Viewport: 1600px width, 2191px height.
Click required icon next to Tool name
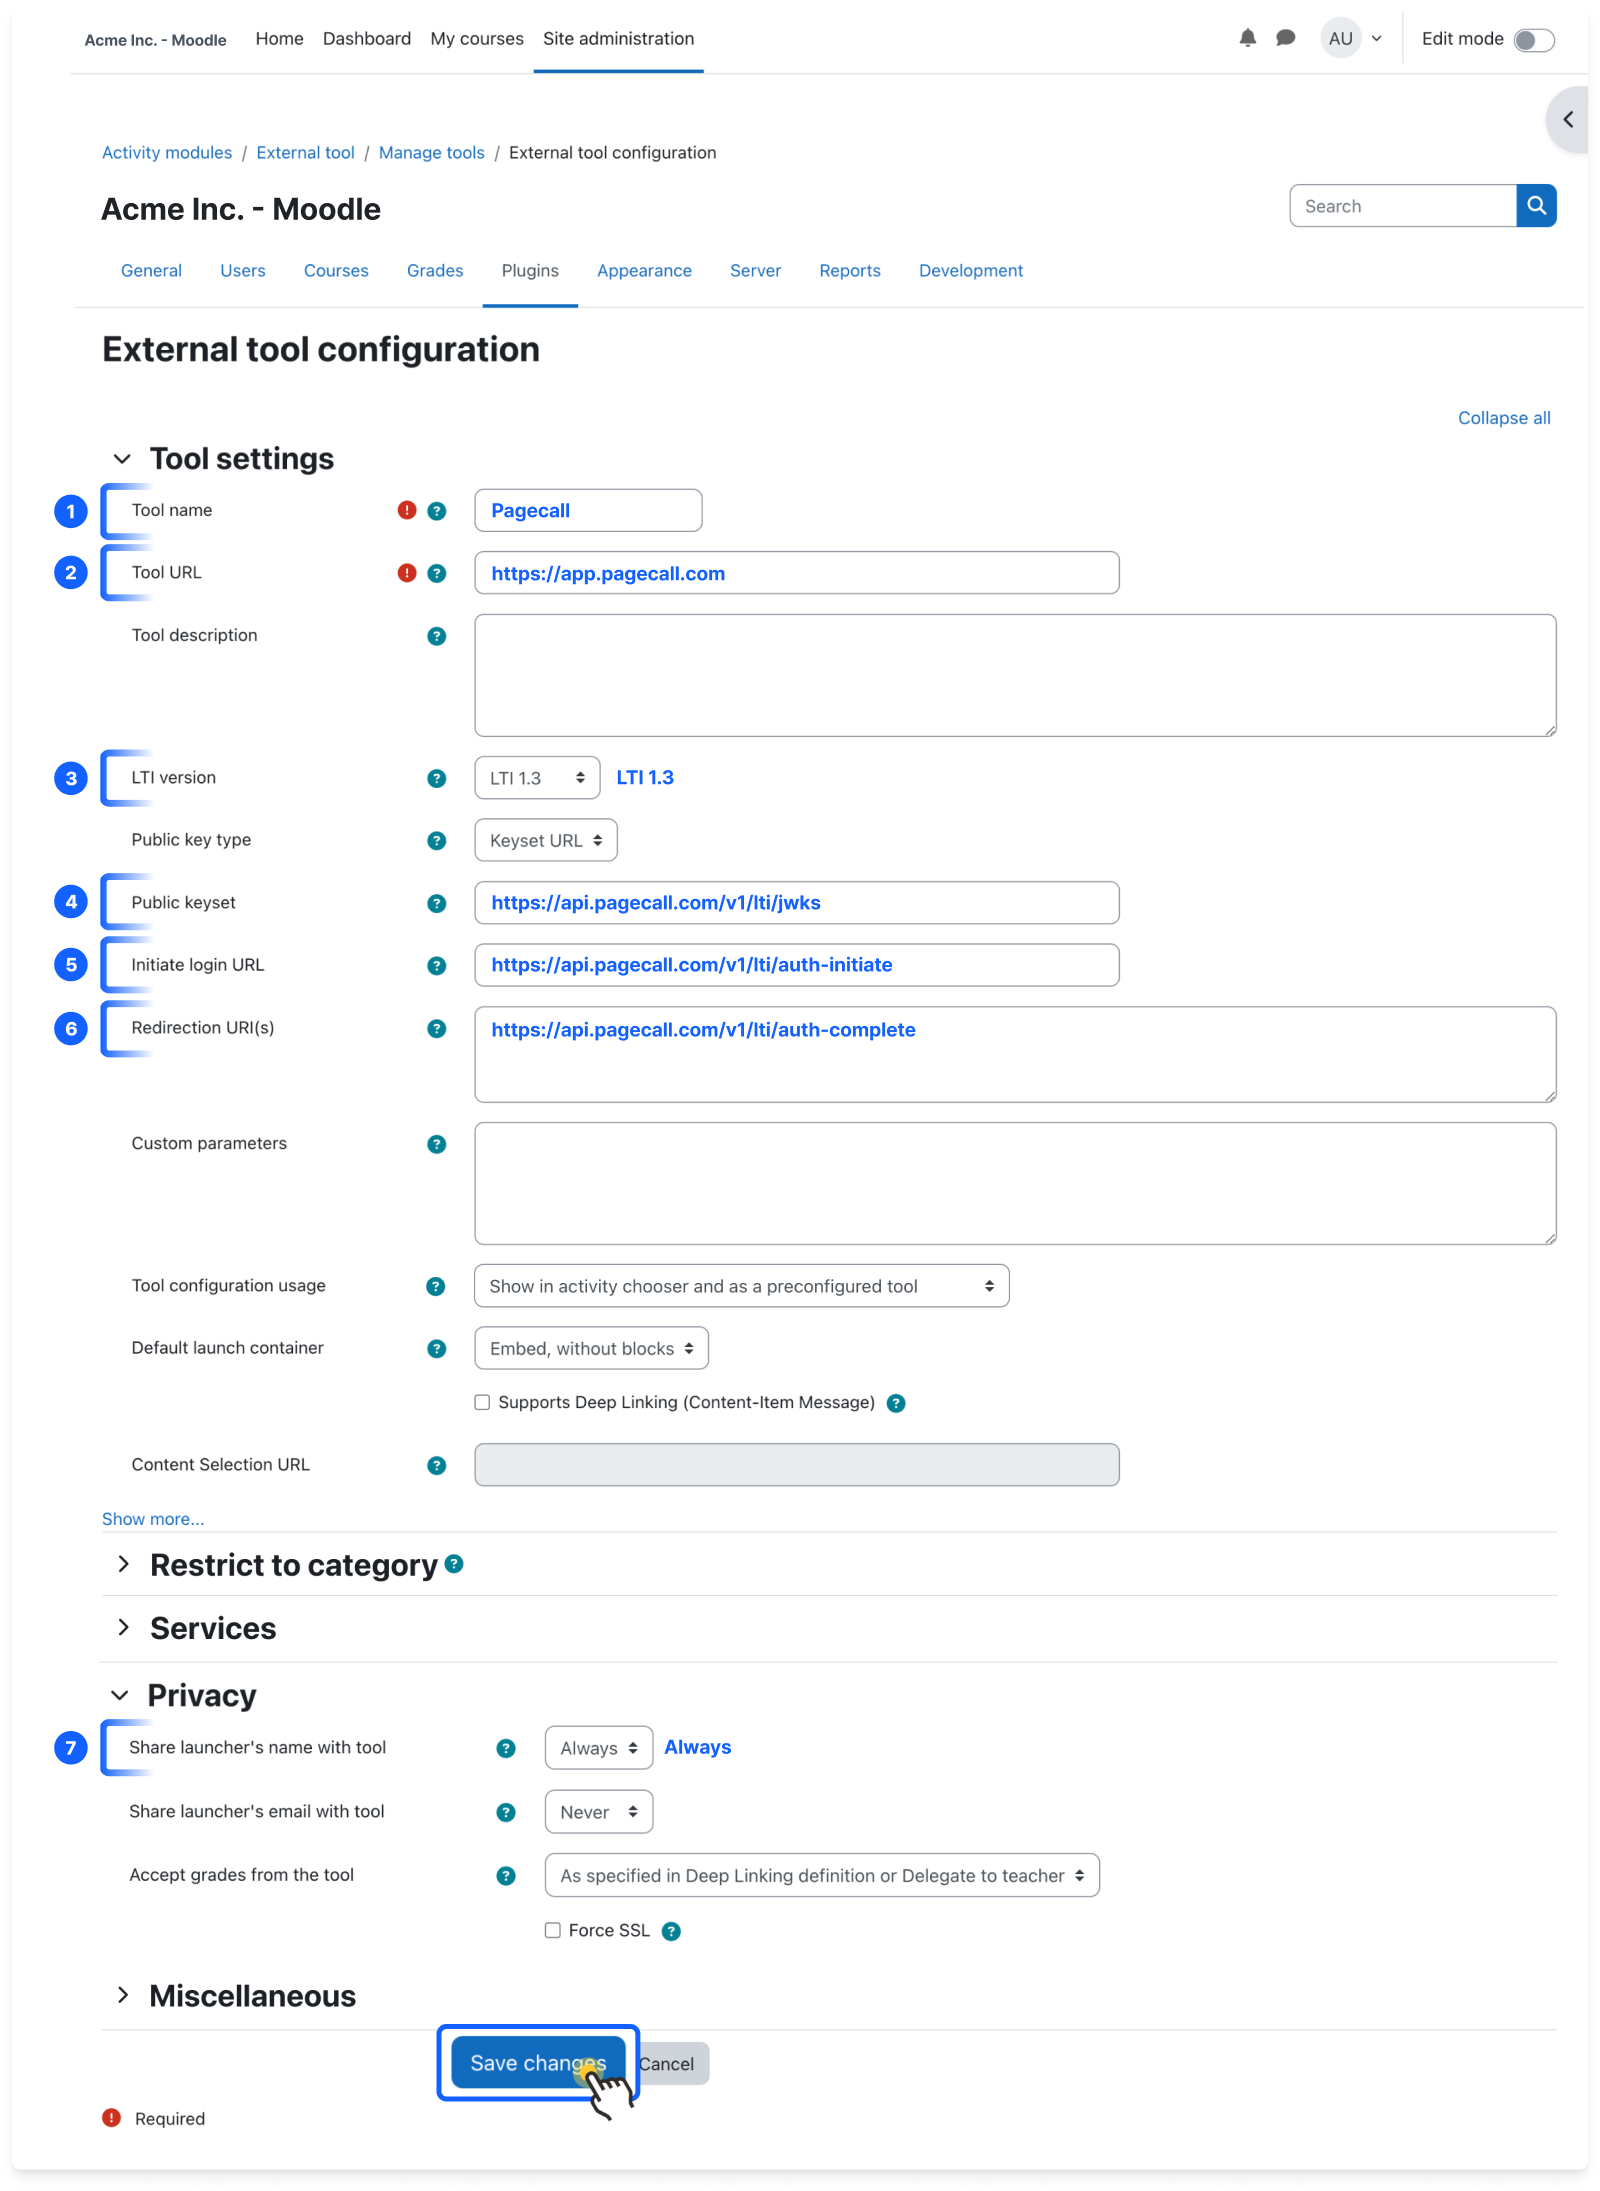(x=407, y=510)
